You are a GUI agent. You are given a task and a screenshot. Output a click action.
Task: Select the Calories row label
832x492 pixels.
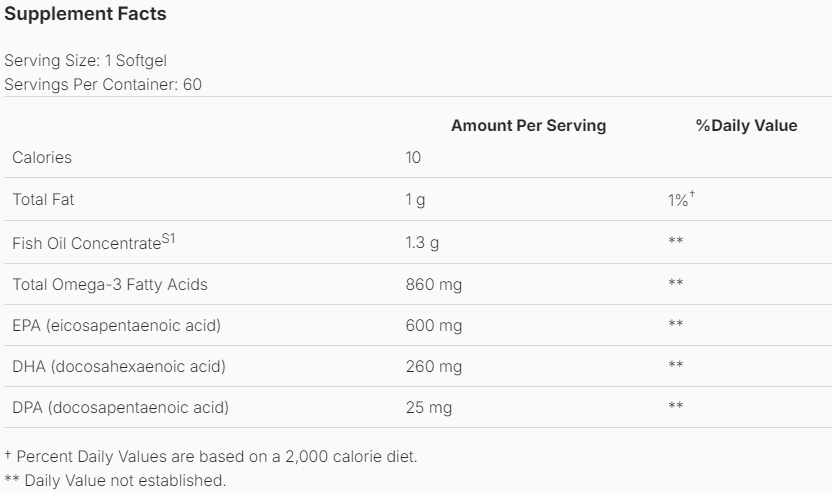[42, 157]
